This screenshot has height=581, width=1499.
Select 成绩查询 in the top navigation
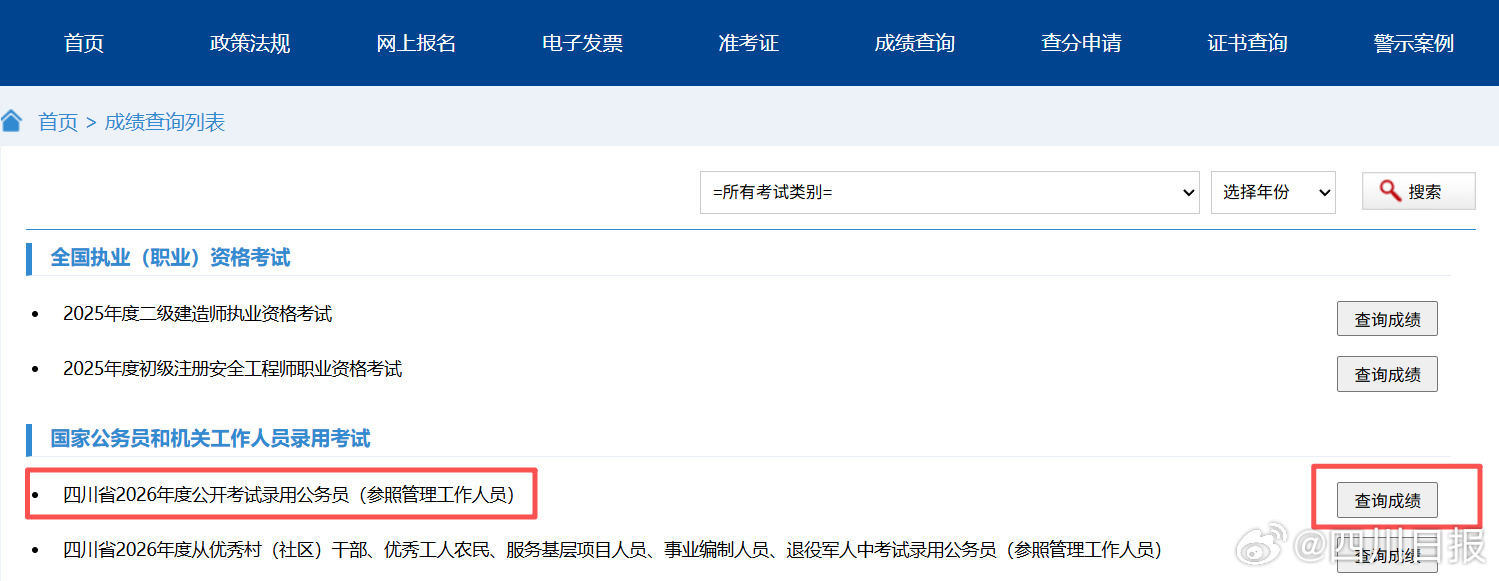point(914,43)
